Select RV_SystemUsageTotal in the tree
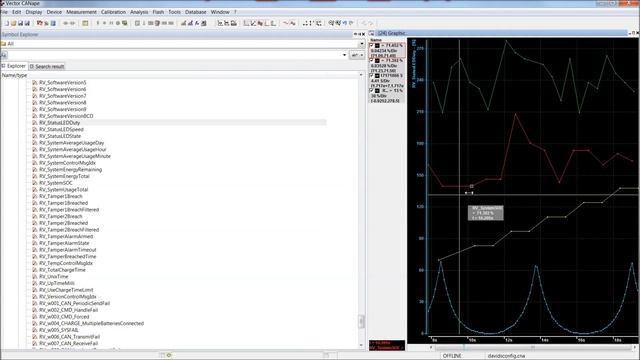 [x=64, y=189]
